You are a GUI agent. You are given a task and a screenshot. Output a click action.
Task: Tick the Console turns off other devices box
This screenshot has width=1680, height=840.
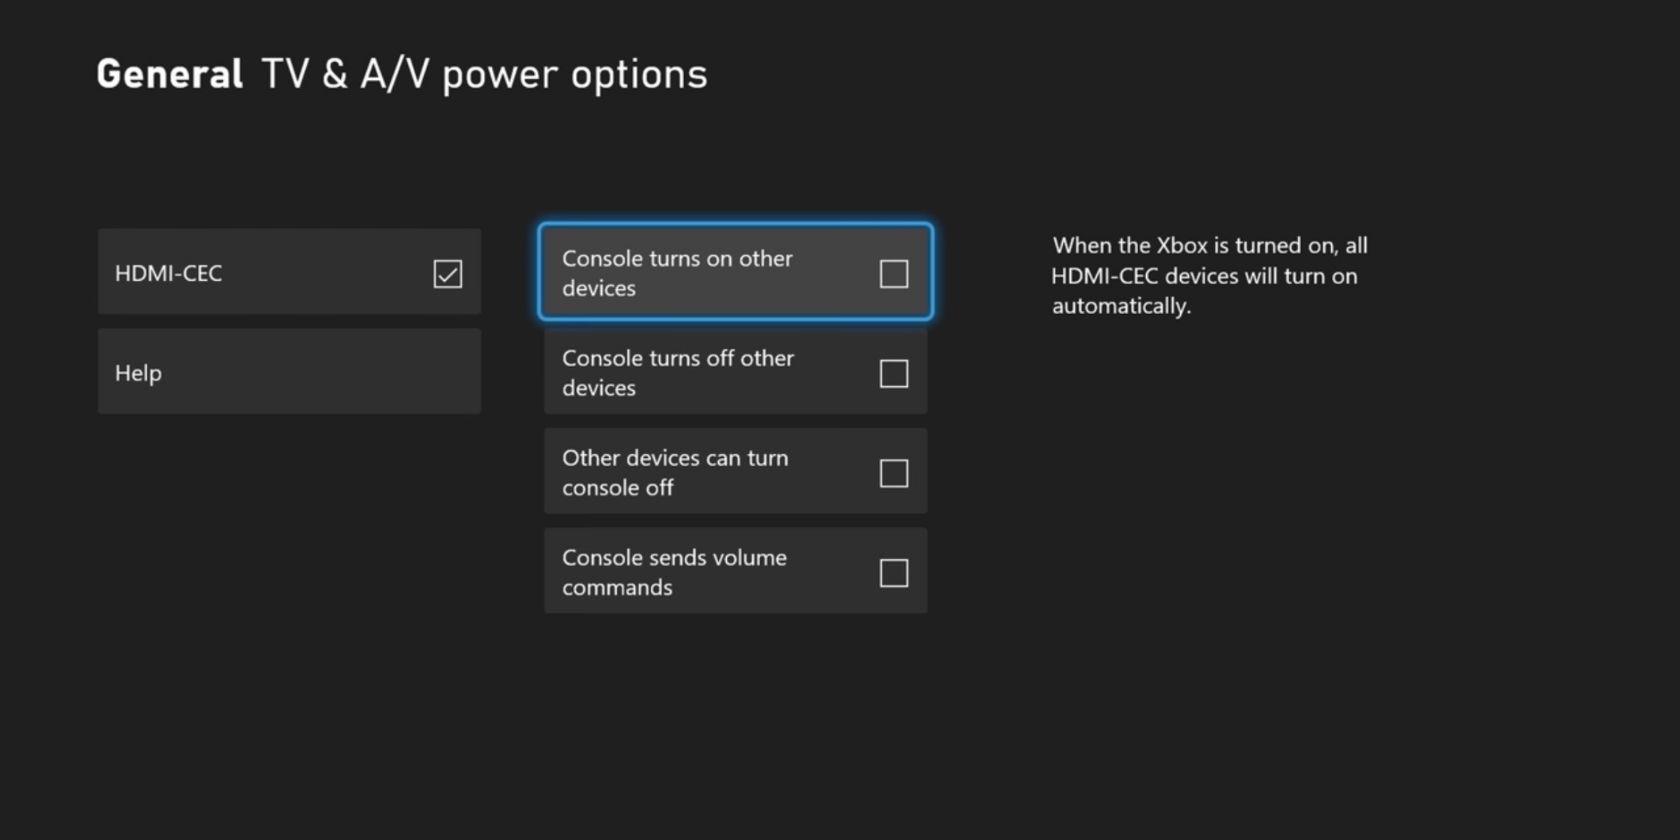pos(893,373)
